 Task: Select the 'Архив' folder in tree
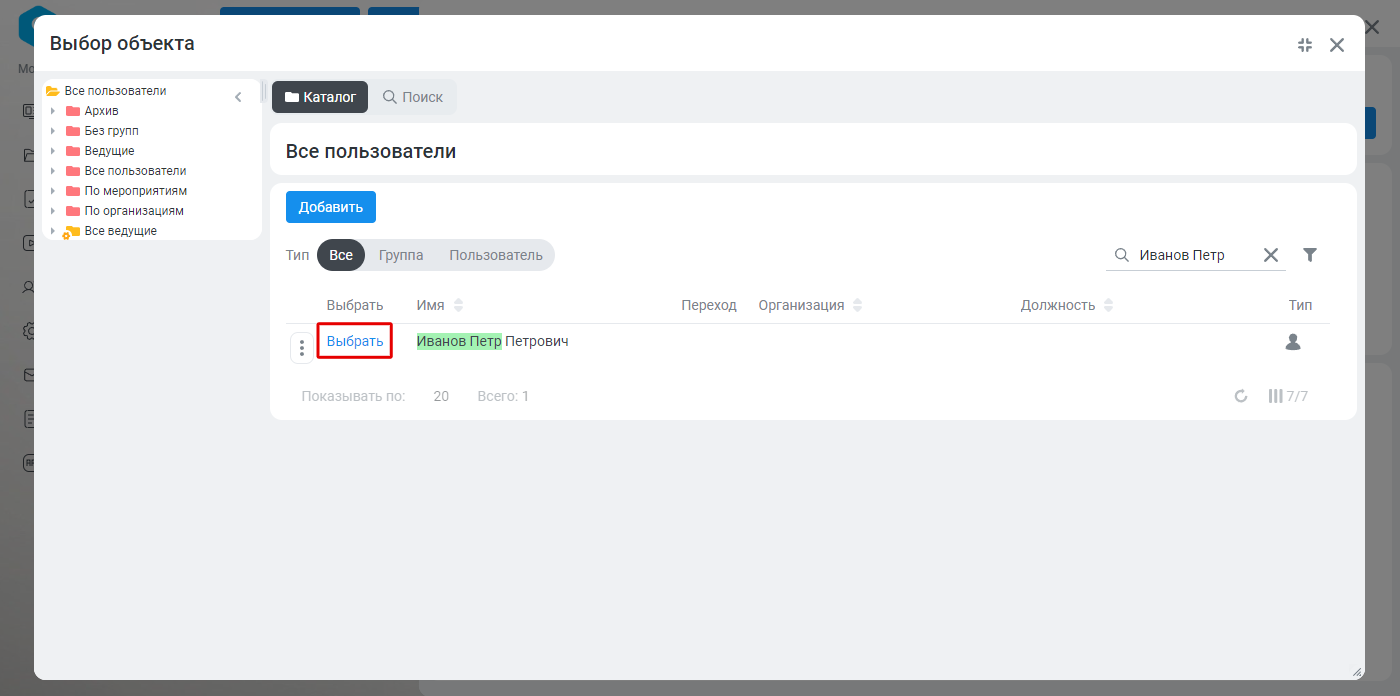tap(101, 111)
